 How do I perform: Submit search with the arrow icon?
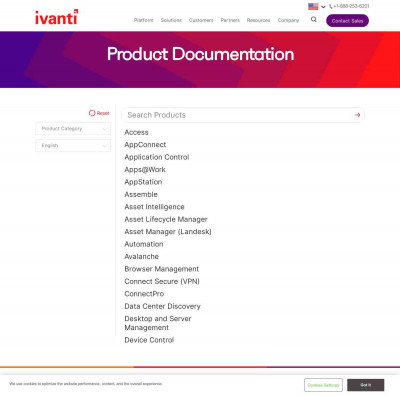357,115
